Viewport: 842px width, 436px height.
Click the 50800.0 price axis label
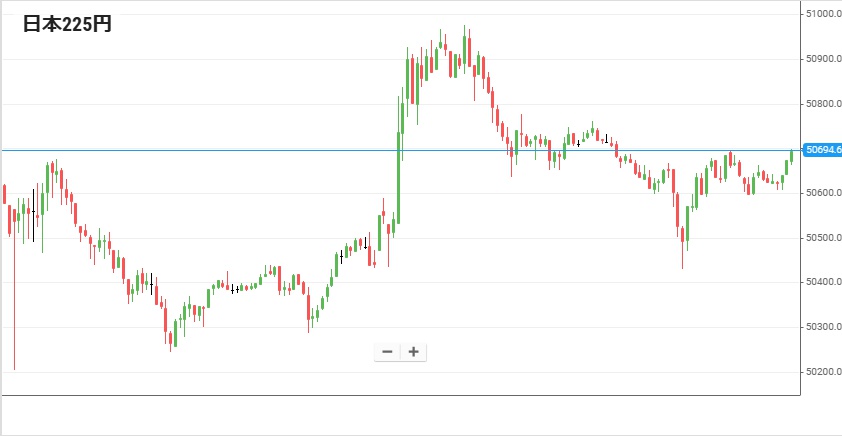coord(822,104)
